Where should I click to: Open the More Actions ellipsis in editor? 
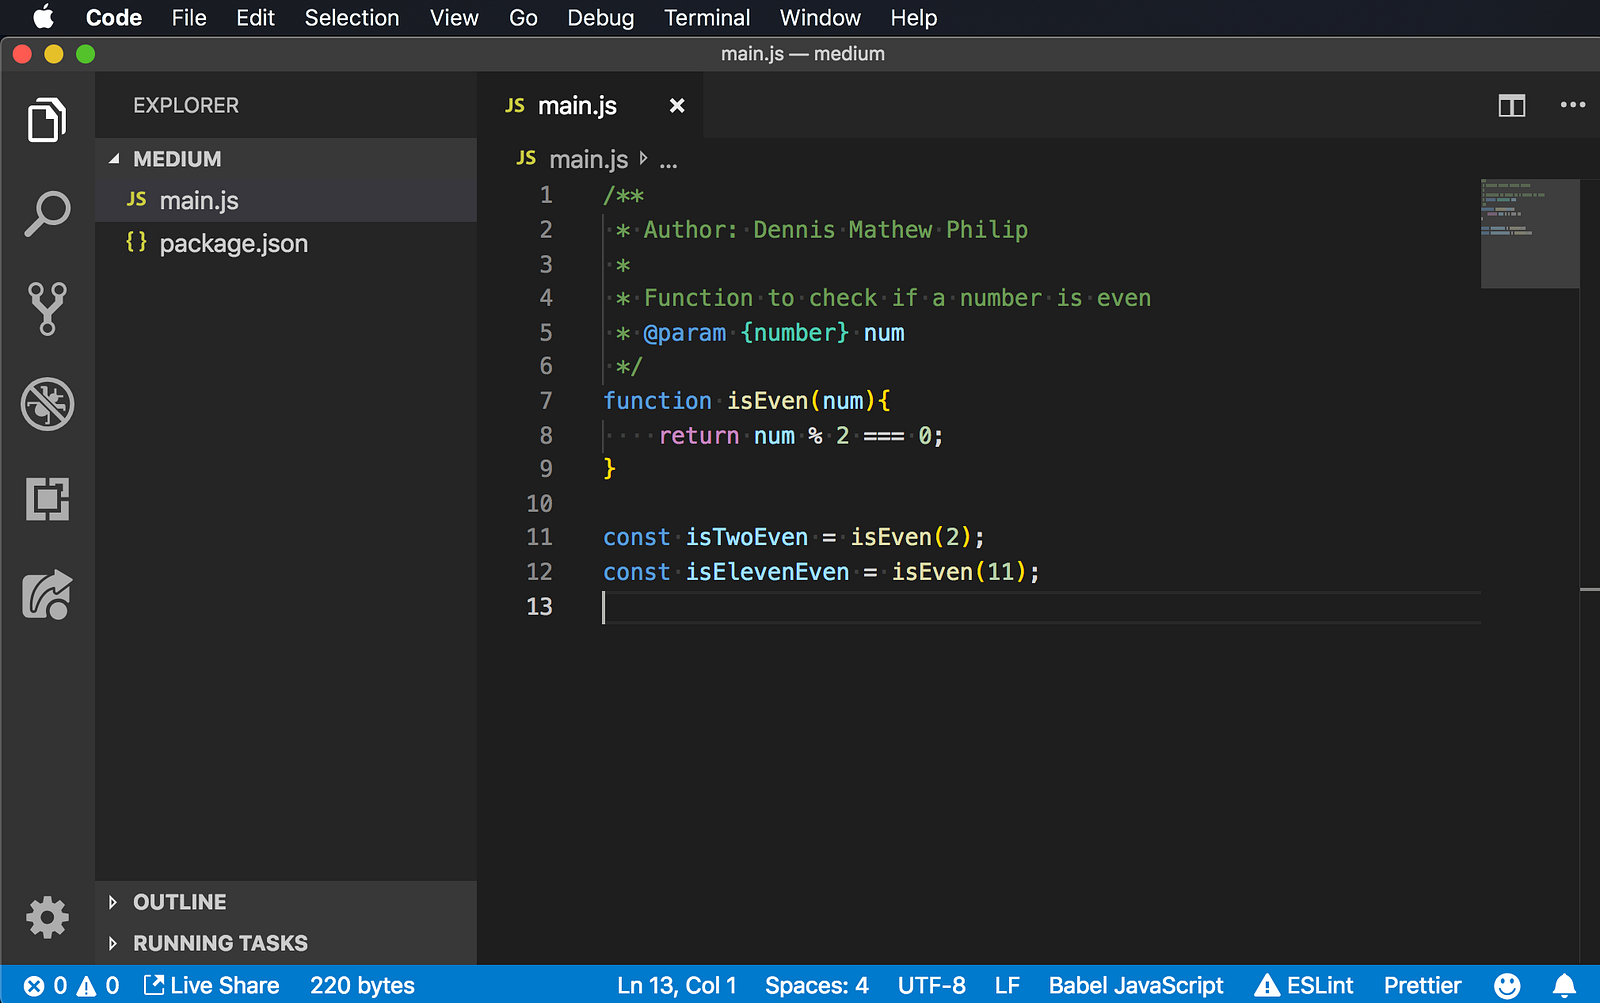coord(1572,105)
